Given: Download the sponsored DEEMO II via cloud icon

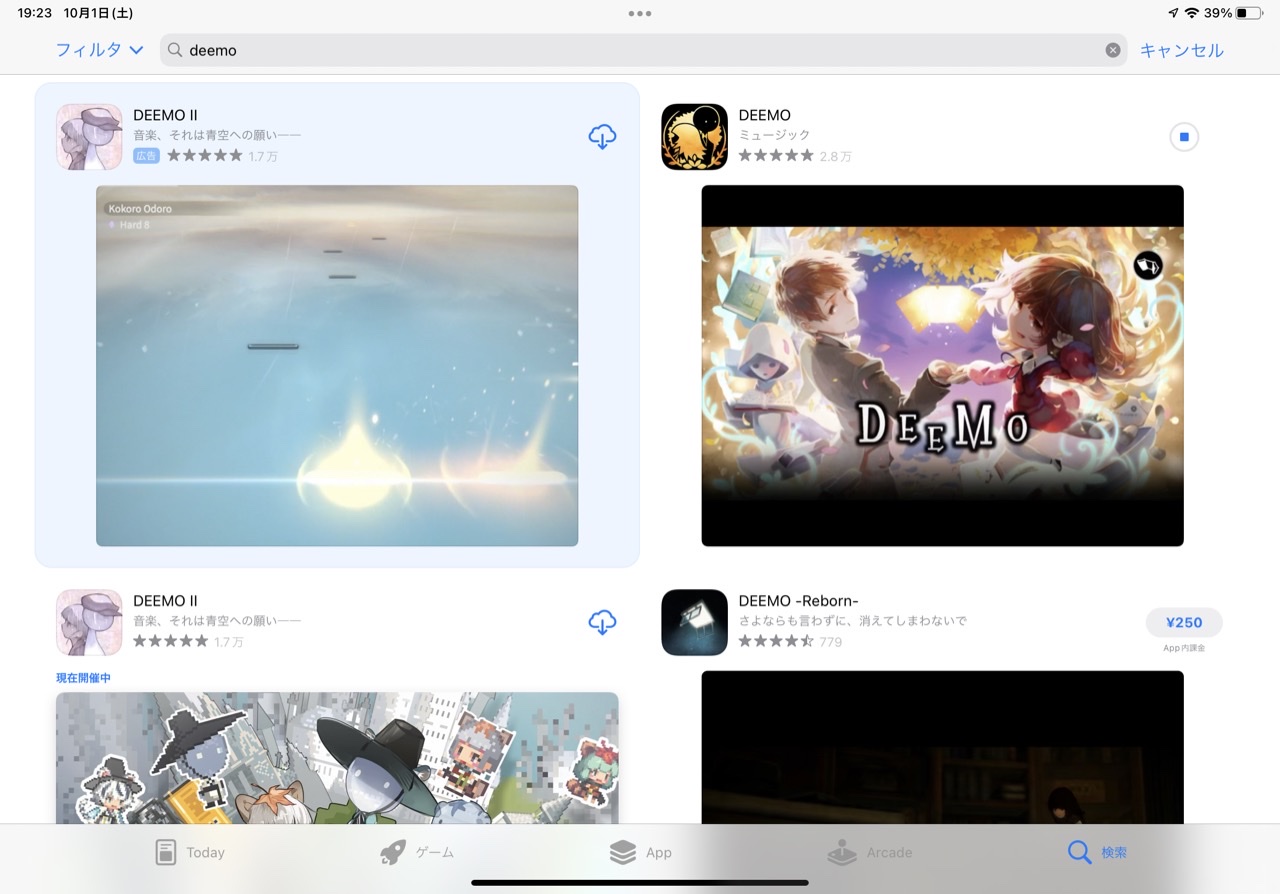Looking at the screenshot, I should click(x=602, y=137).
